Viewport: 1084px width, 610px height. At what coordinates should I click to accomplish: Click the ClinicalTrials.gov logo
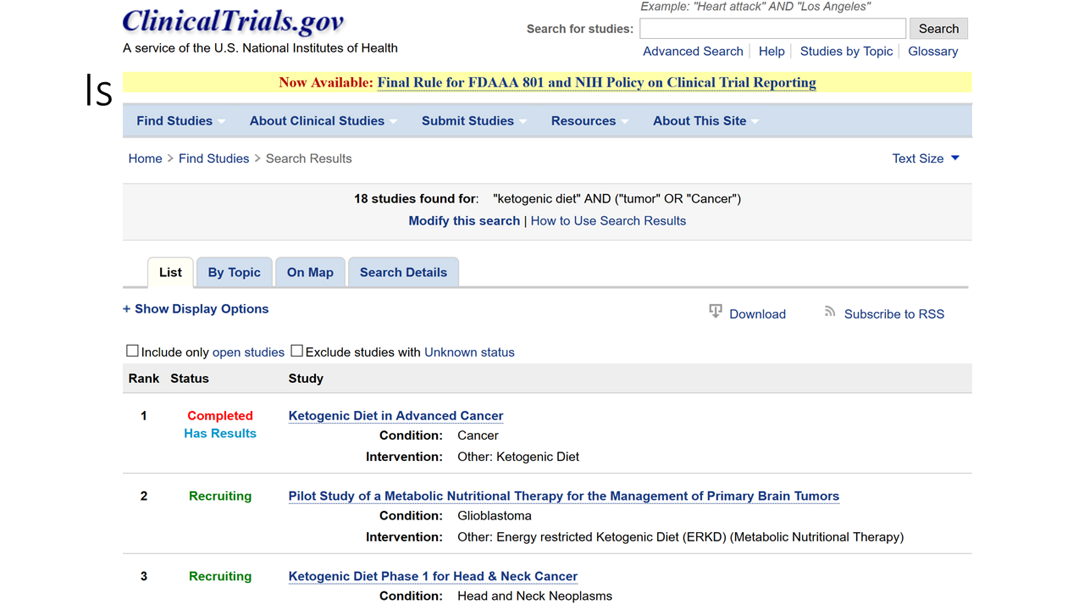pyautogui.click(x=233, y=22)
